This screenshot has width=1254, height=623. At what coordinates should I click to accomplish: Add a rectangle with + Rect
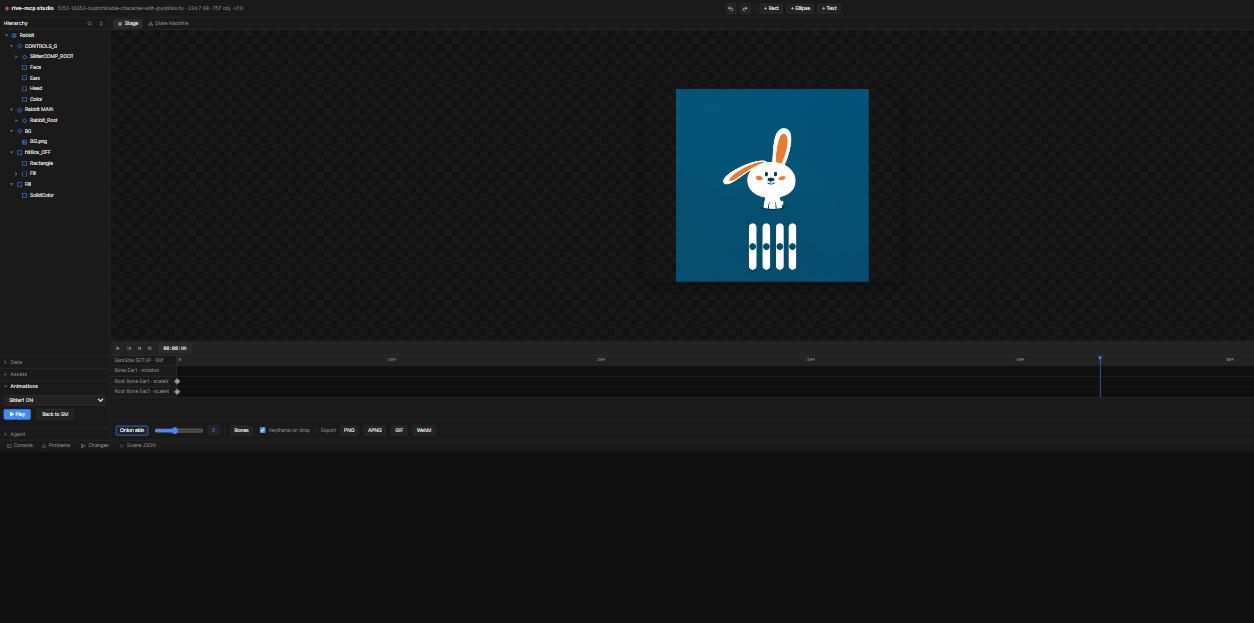771,8
